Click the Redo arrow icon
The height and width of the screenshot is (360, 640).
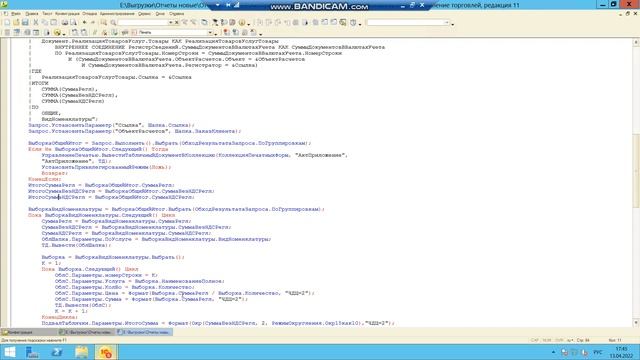(93, 22)
